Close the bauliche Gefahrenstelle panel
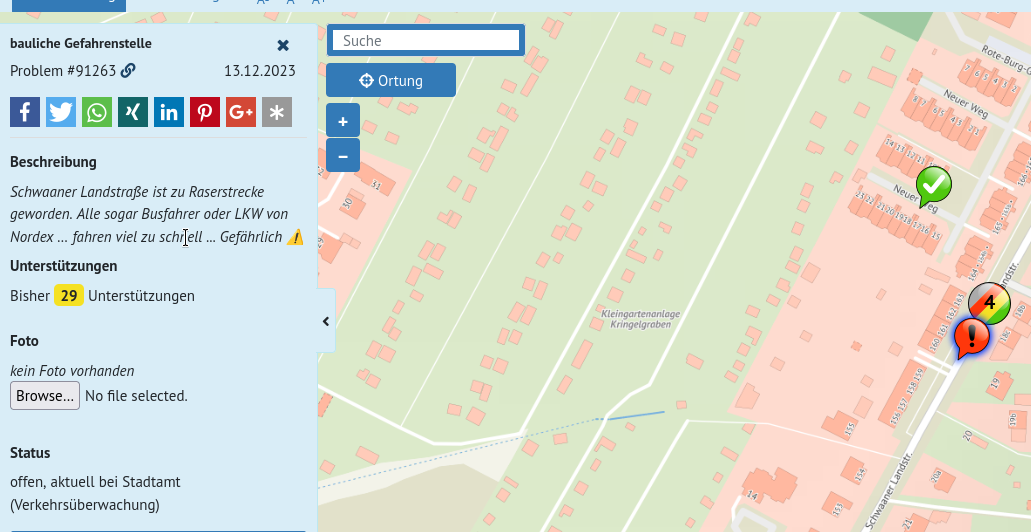 (x=283, y=45)
